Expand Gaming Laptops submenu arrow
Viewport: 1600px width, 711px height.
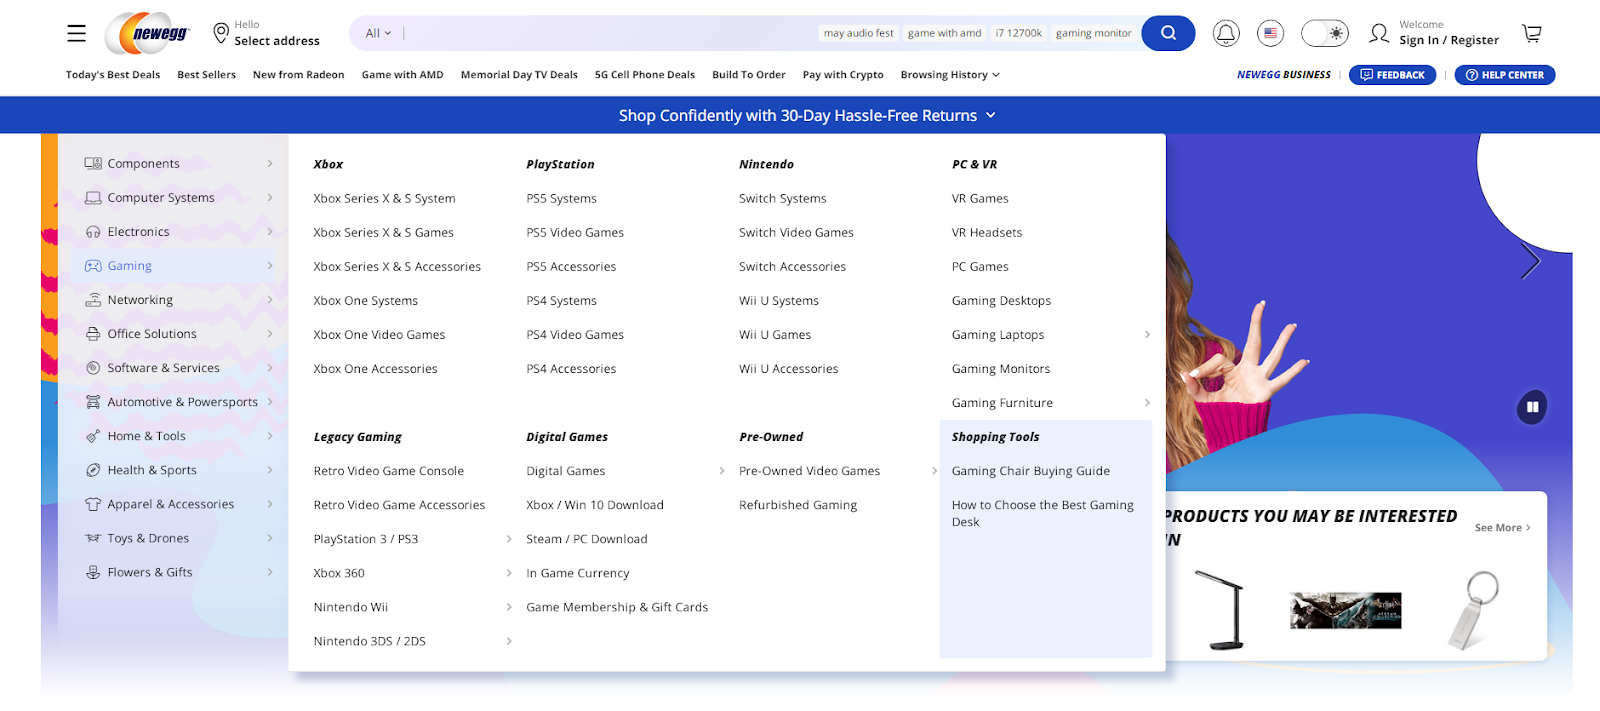tap(1147, 335)
